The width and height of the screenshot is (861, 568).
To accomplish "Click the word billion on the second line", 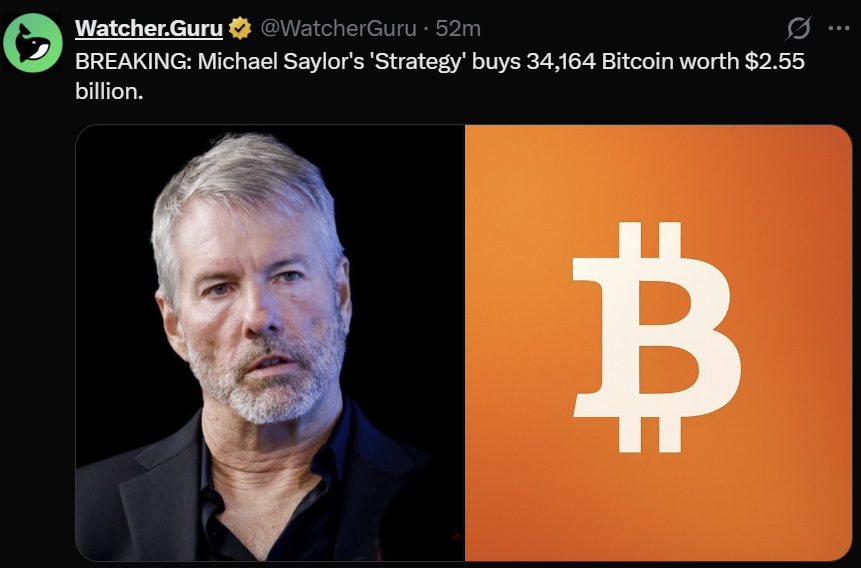I will pyautogui.click(x=109, y=91).
